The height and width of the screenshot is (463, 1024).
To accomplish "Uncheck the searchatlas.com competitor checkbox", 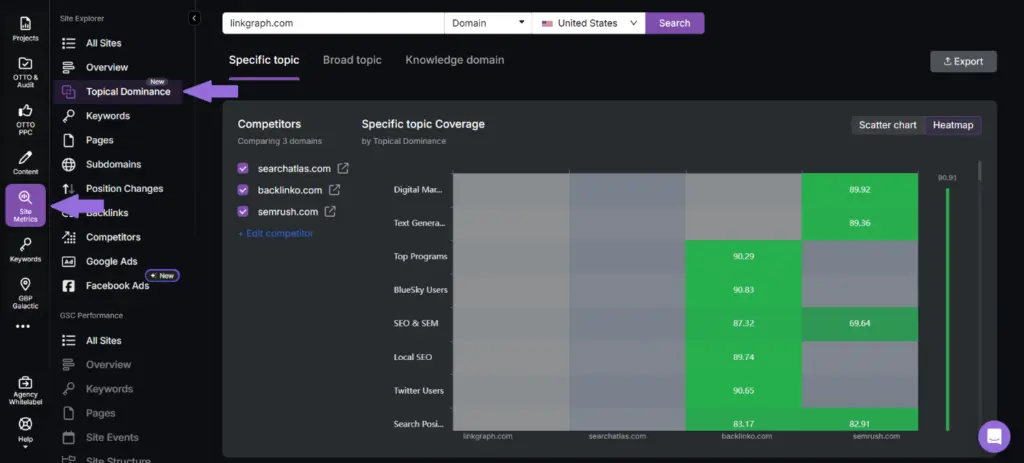I will click(243, 168).
